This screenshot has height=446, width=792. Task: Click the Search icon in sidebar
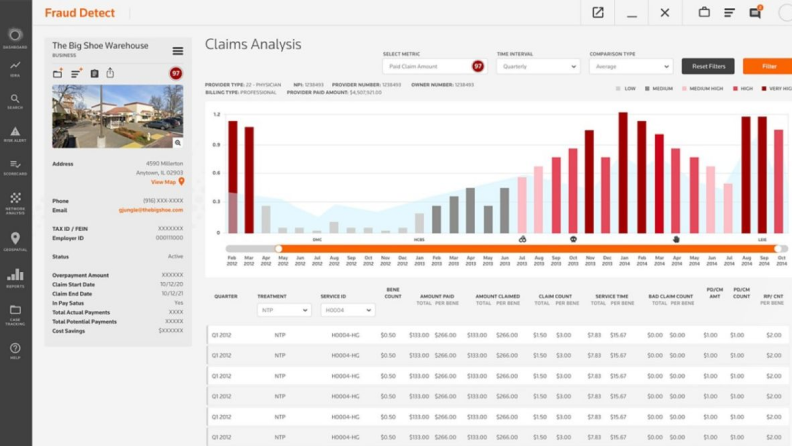15,100
